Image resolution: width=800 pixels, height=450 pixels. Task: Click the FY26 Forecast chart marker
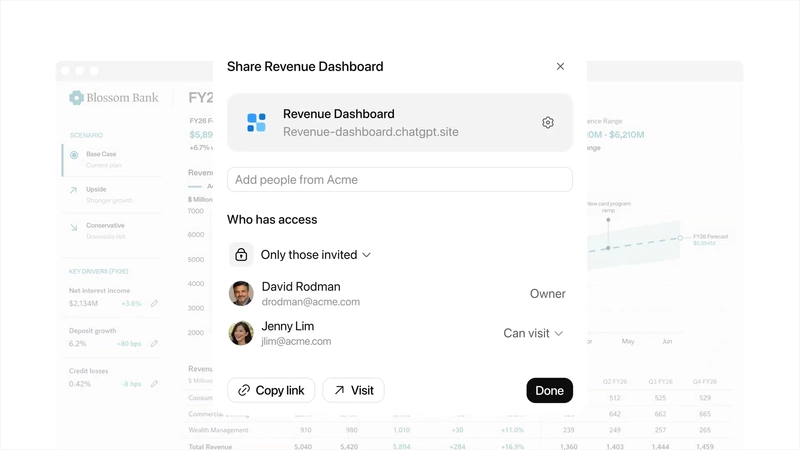680,238
